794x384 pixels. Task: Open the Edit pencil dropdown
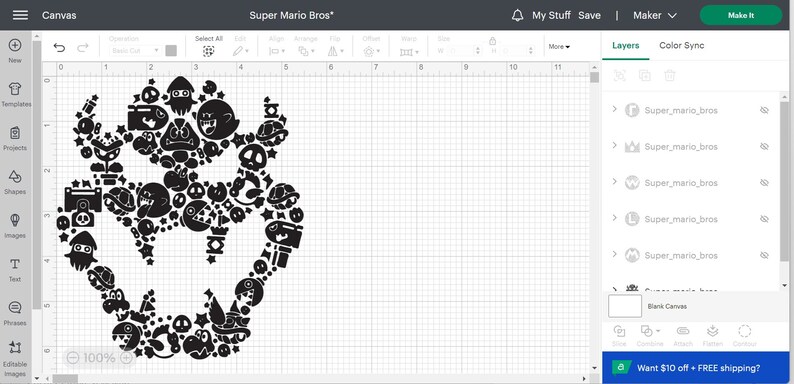pyautogui.click(x=241, y=51)
